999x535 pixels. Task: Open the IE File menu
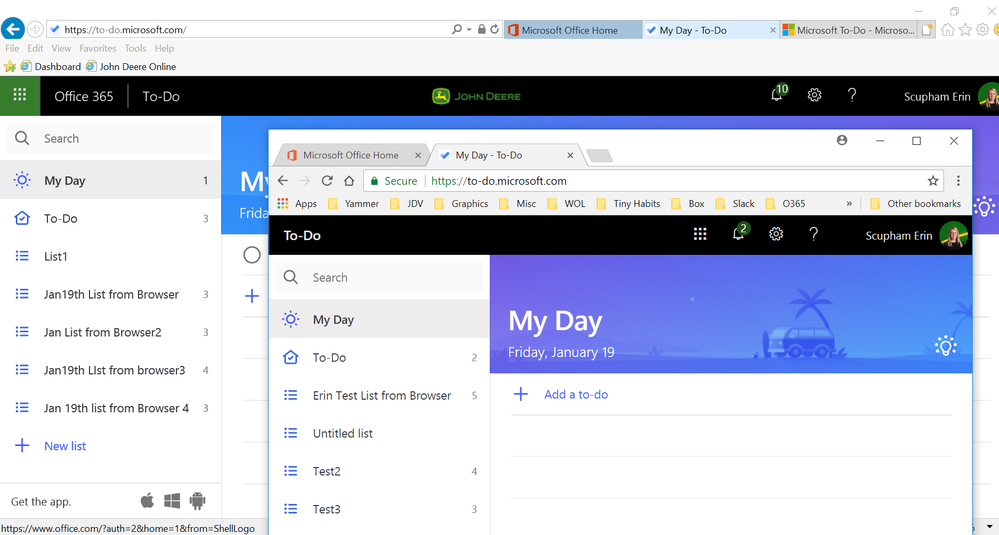pyautogui.click(x=12, y=48)
